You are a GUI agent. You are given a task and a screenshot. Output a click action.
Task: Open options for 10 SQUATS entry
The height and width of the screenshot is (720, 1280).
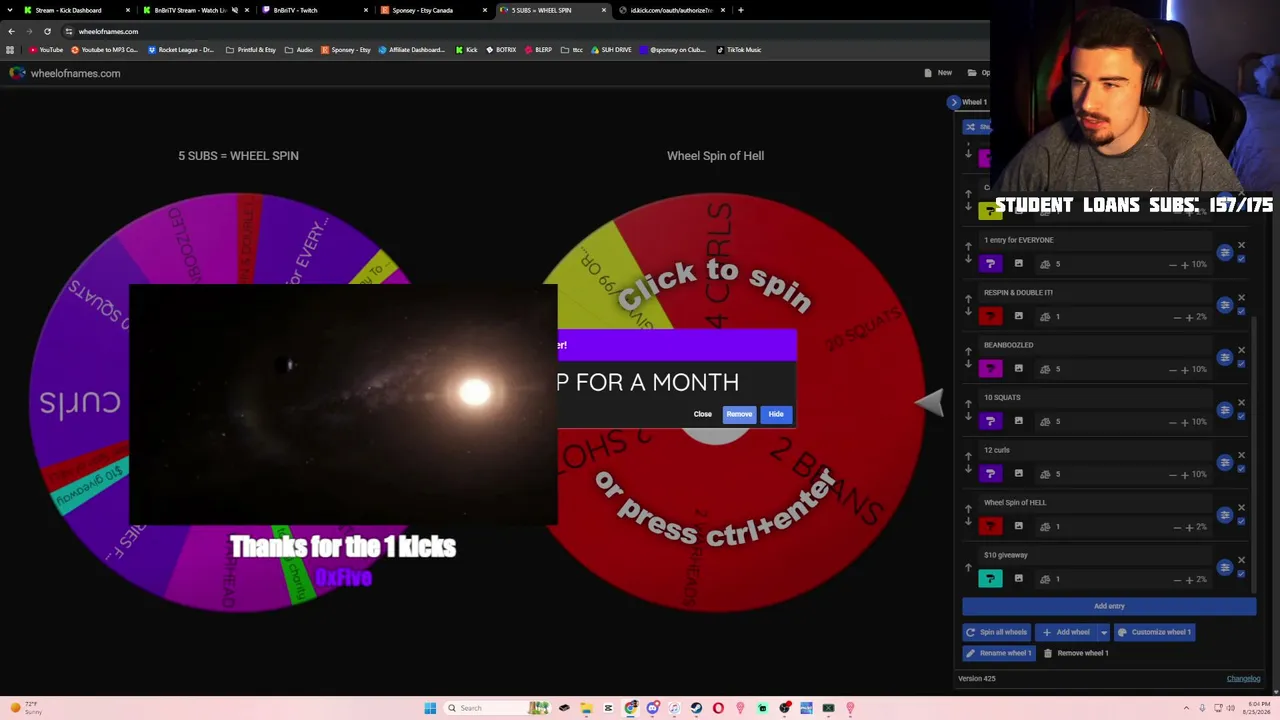click(x=1225, y=410)
